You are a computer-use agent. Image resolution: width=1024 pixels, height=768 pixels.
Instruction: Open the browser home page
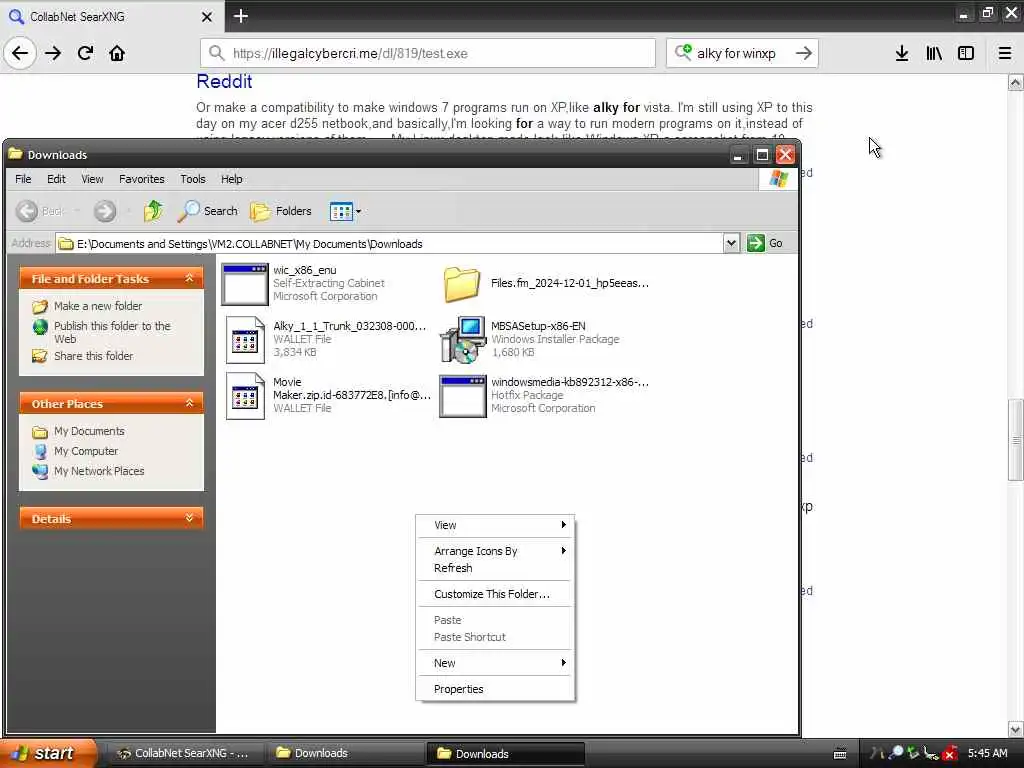point(117,53)
